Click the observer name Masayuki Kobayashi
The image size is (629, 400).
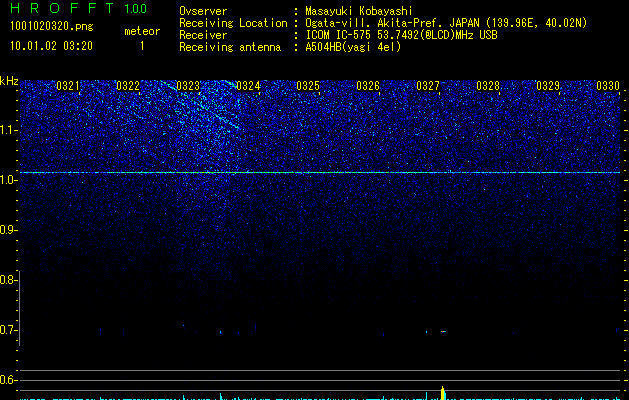pyautogui.click(x=358, y=11)
